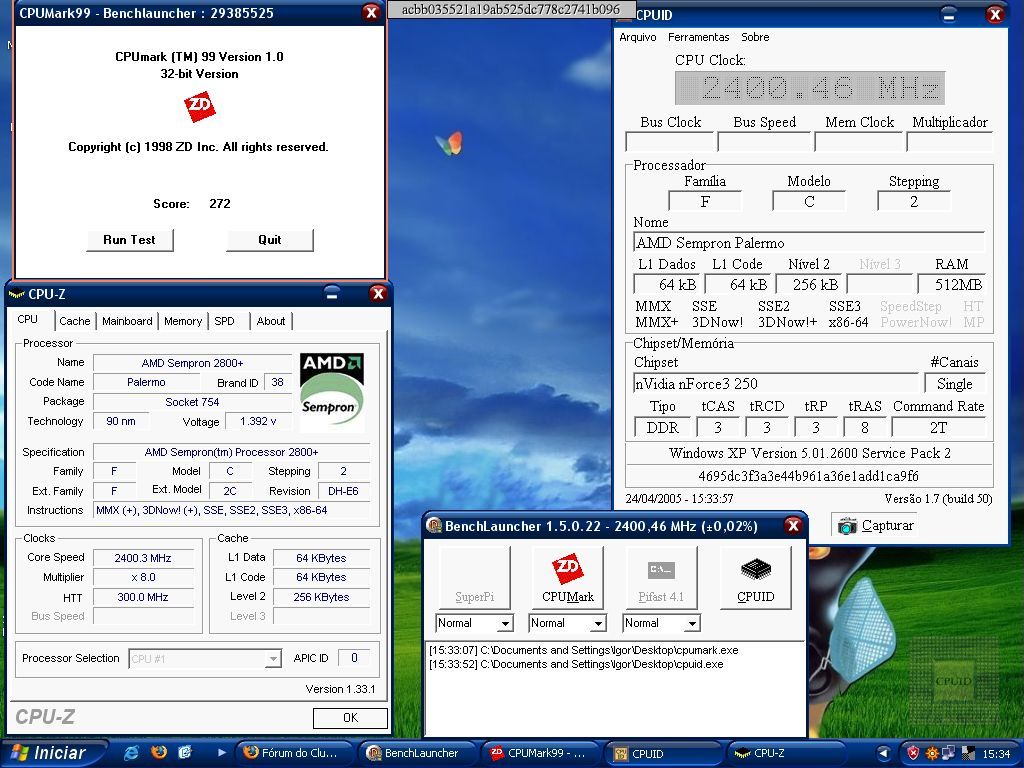Click the ZD logo in CPUMark99 window
The image size is (1024, 768).
coord(200,107)
